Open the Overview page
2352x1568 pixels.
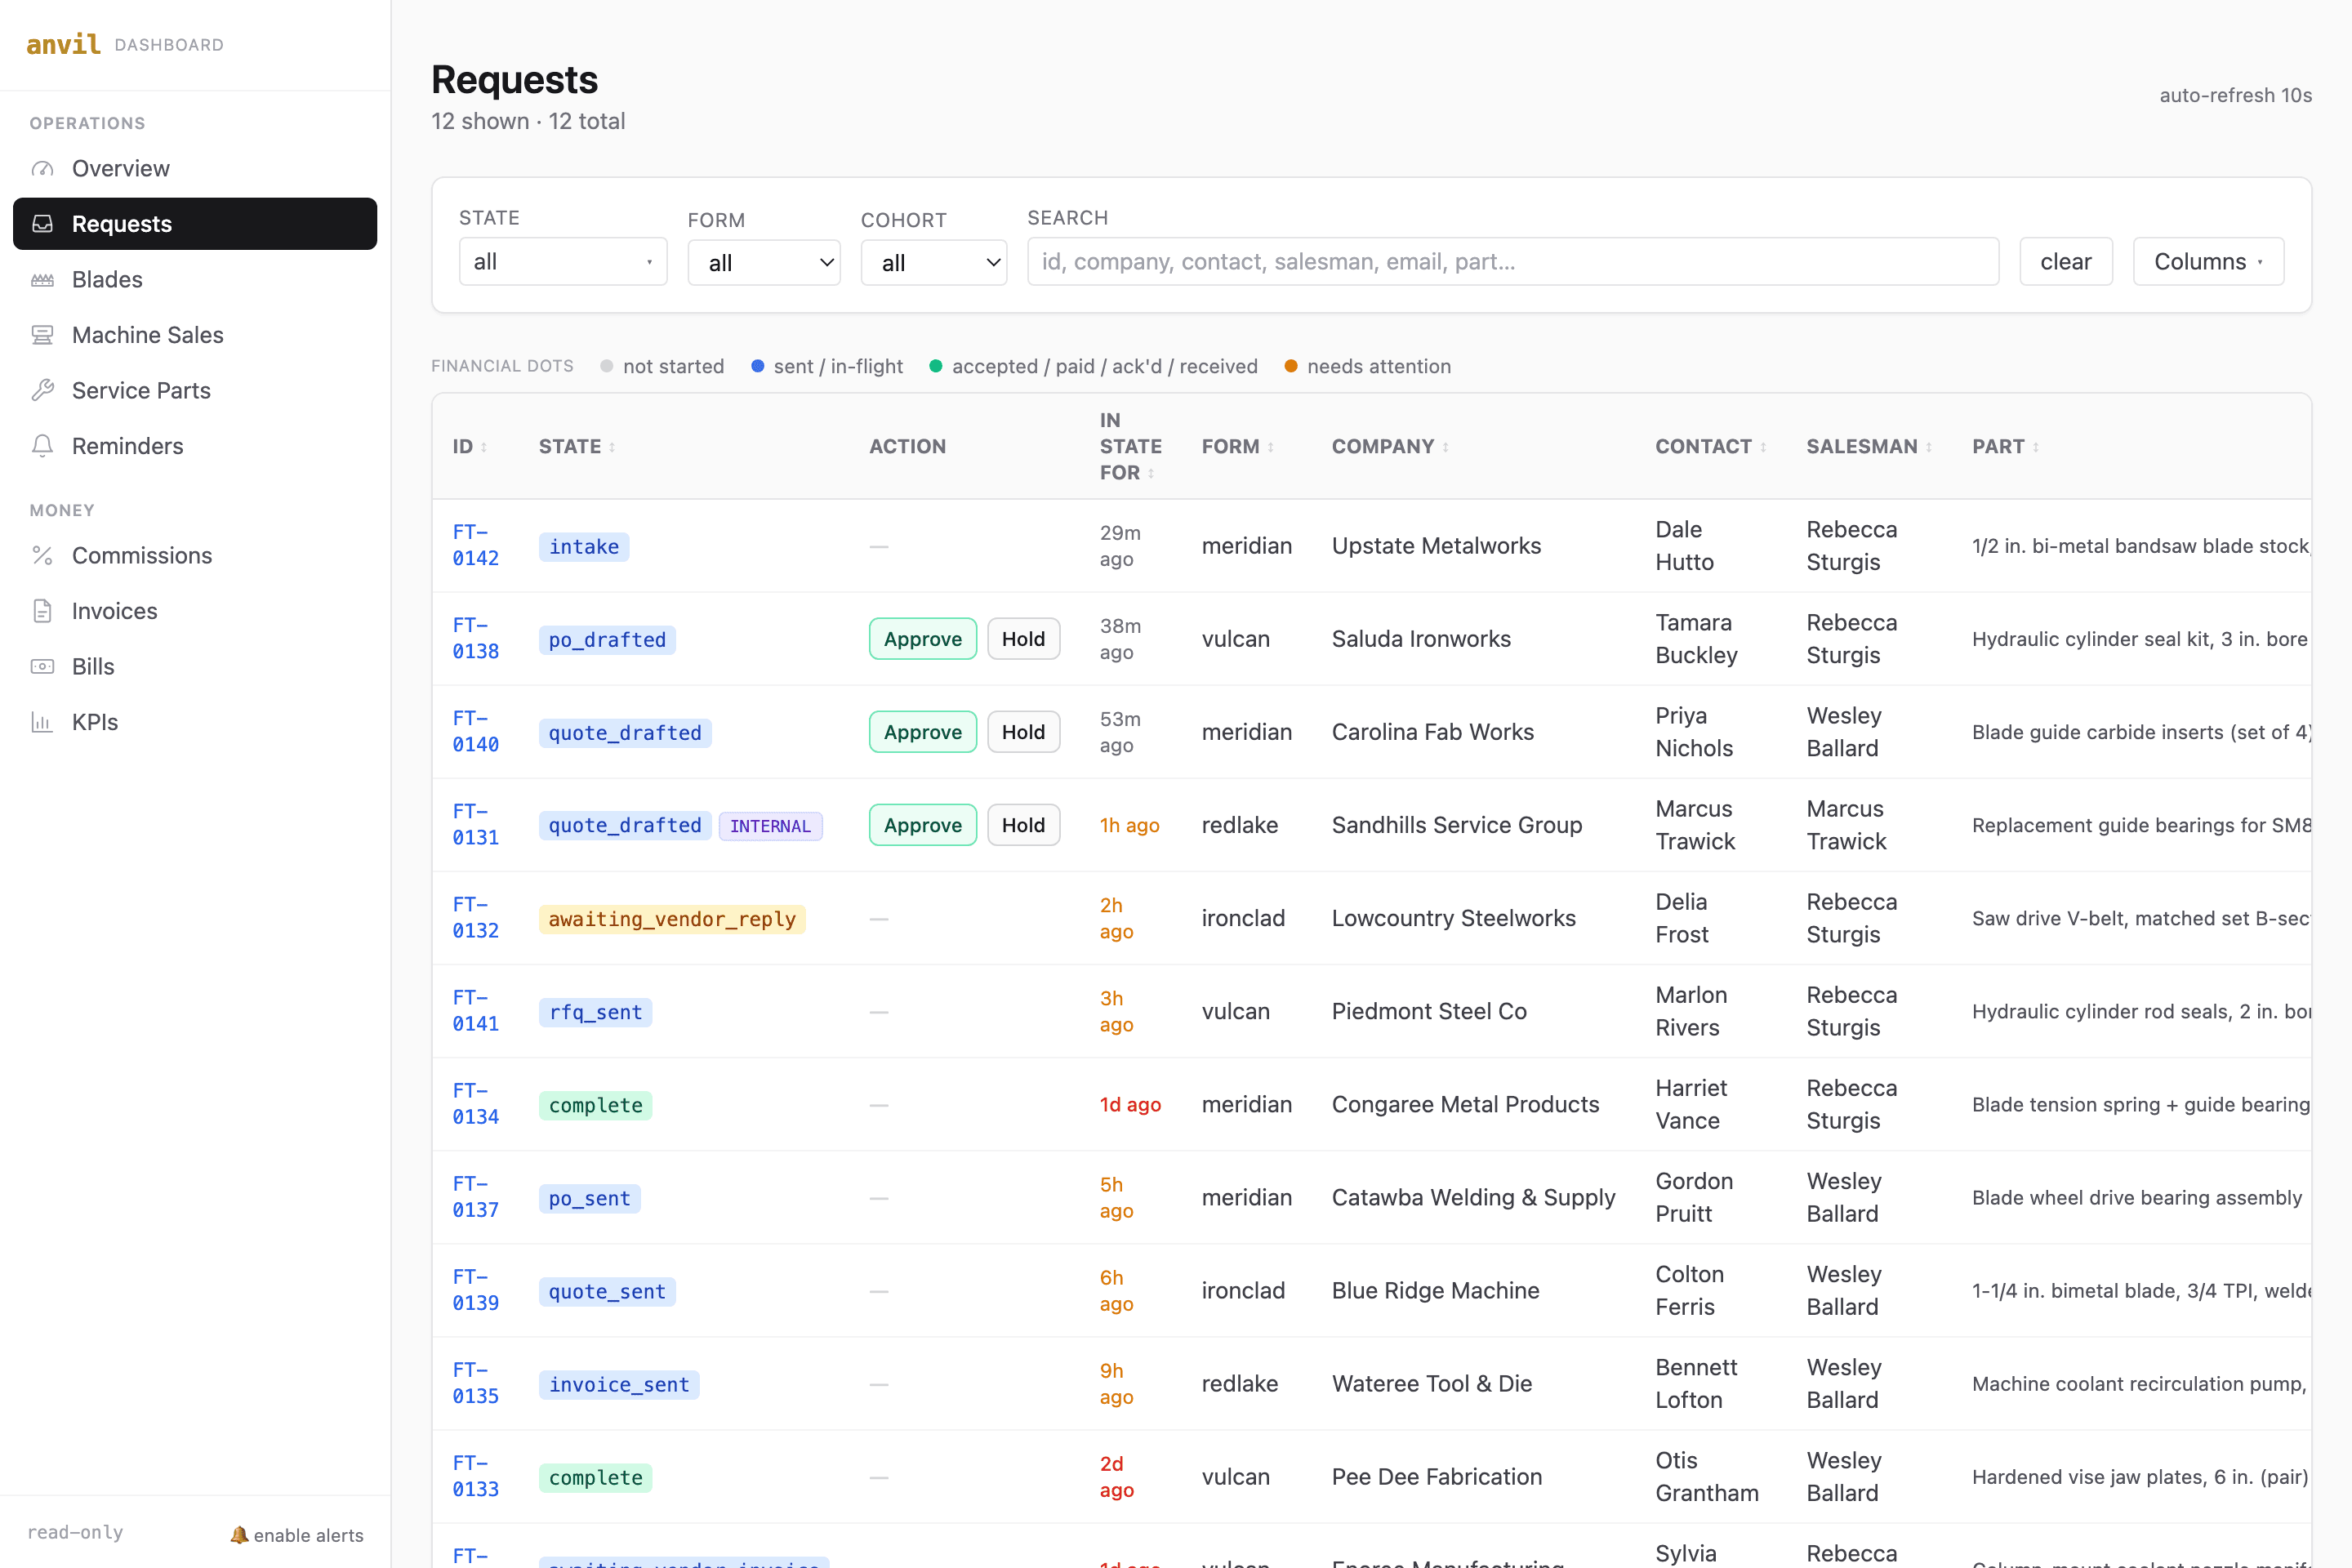point(195,168)
